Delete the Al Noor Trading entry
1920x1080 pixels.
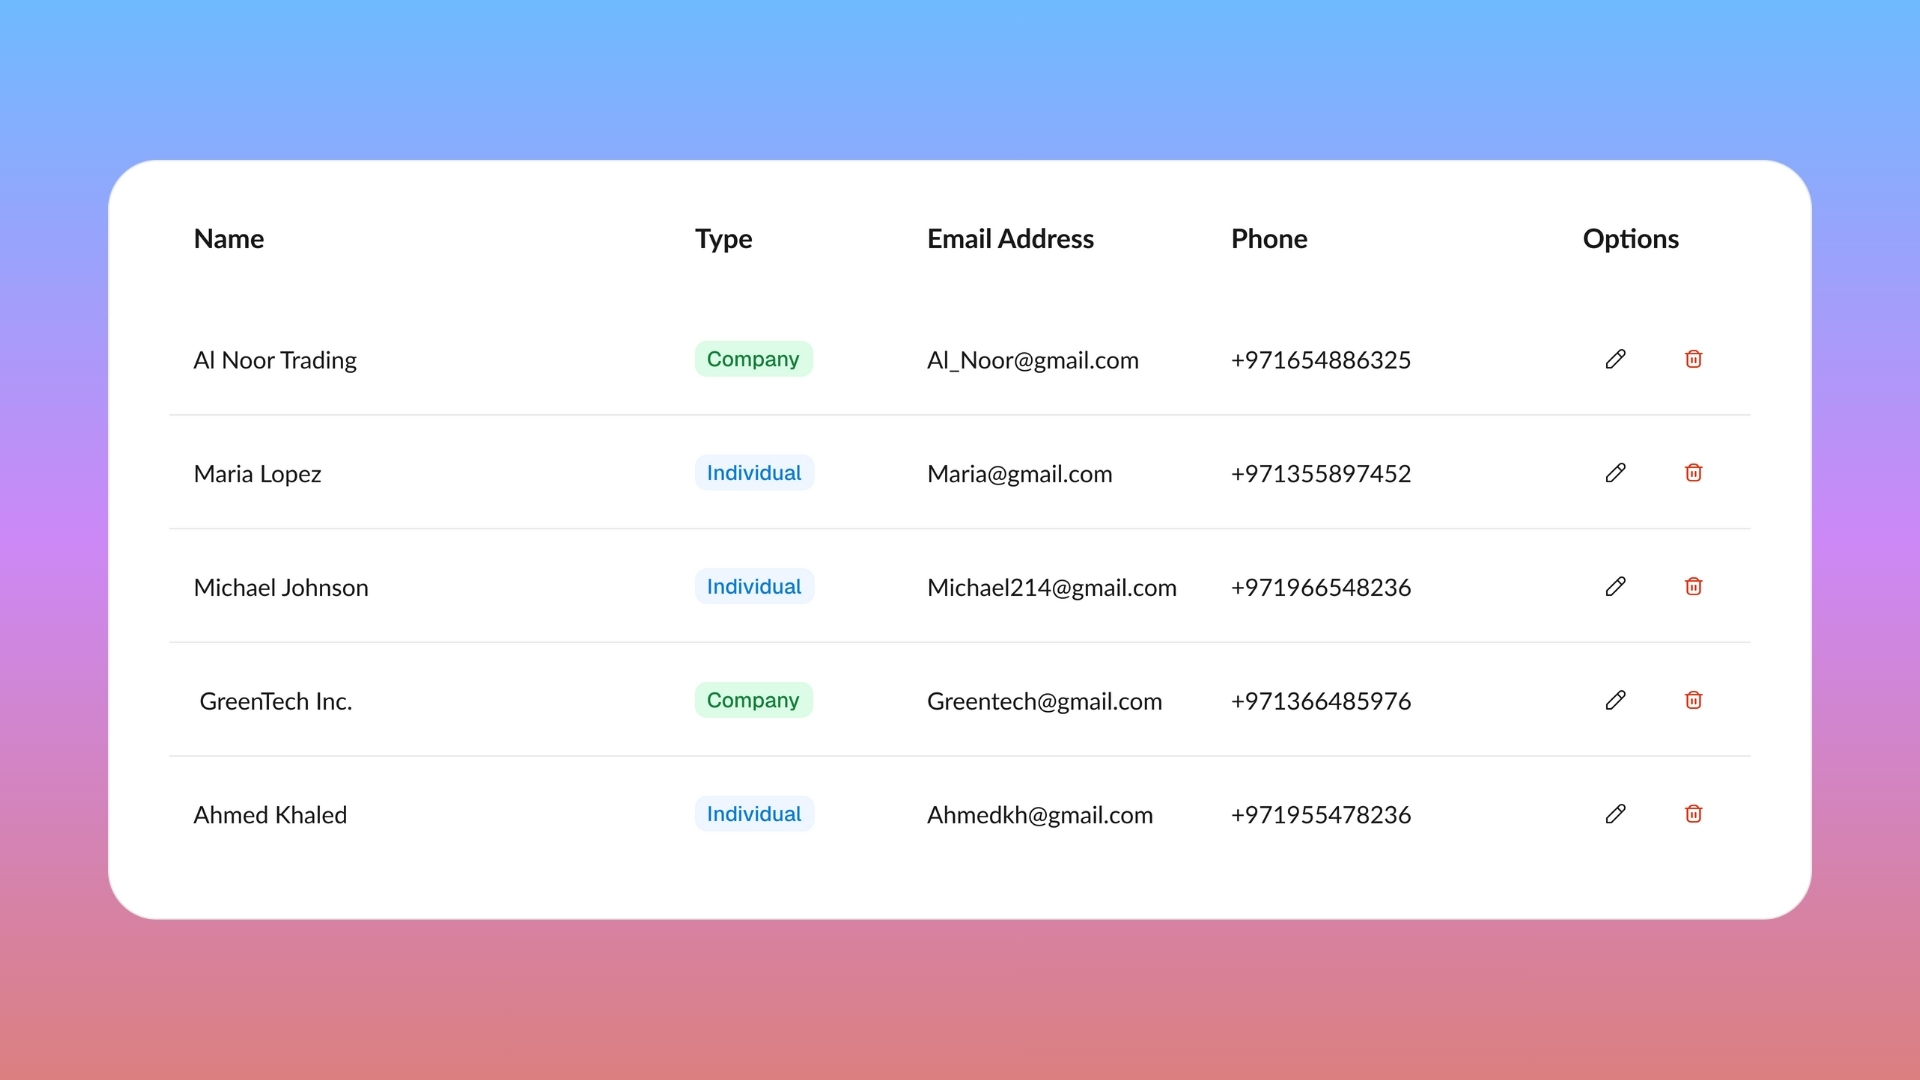coord(1693,359)
